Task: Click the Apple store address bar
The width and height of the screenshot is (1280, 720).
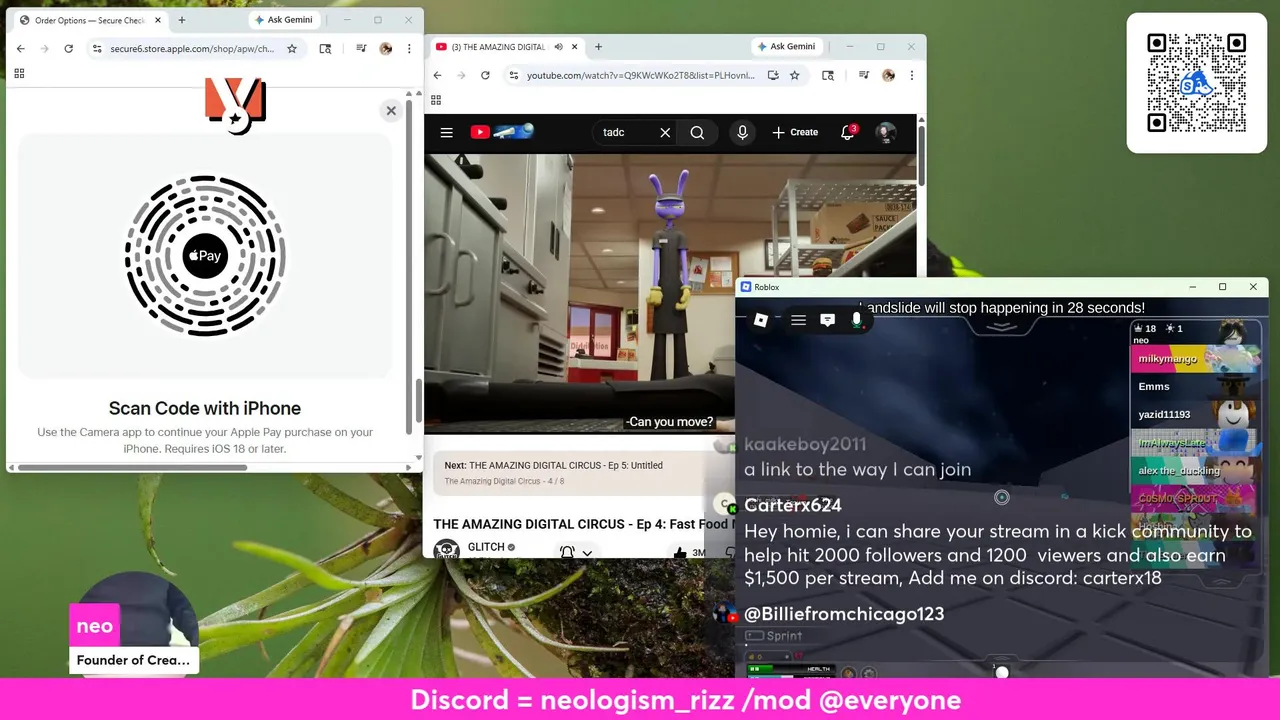Action: point(194,48)
